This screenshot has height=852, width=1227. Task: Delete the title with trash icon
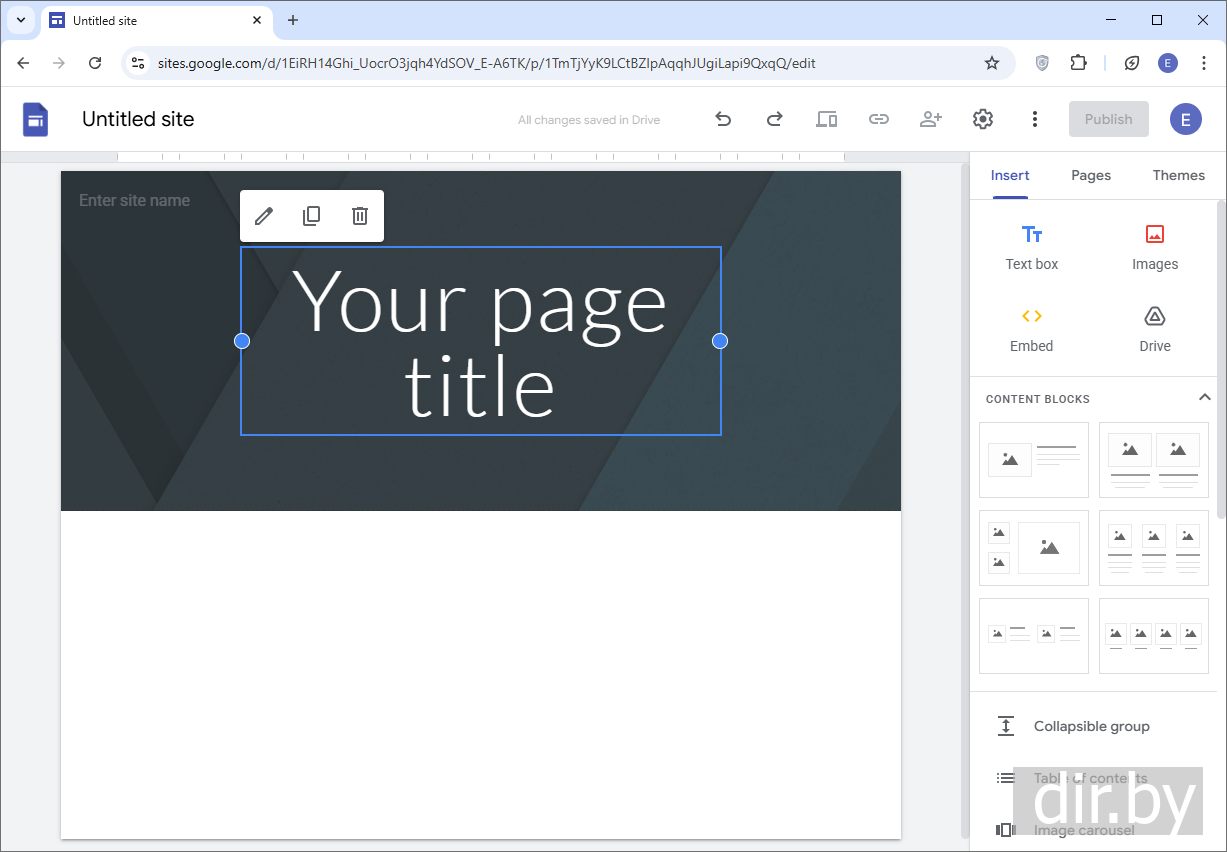(x=360, y=216)
